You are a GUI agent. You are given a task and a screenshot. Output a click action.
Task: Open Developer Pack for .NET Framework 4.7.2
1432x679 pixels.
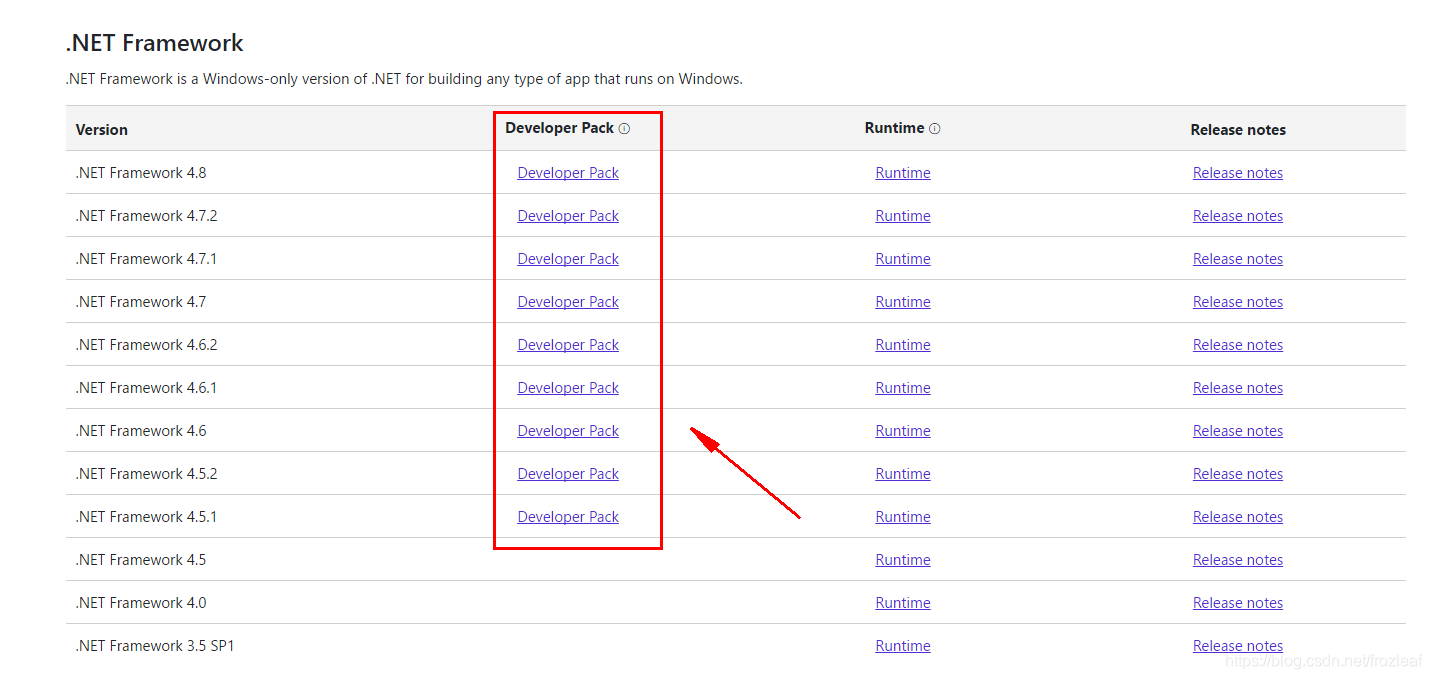click(x=568, y=216)
